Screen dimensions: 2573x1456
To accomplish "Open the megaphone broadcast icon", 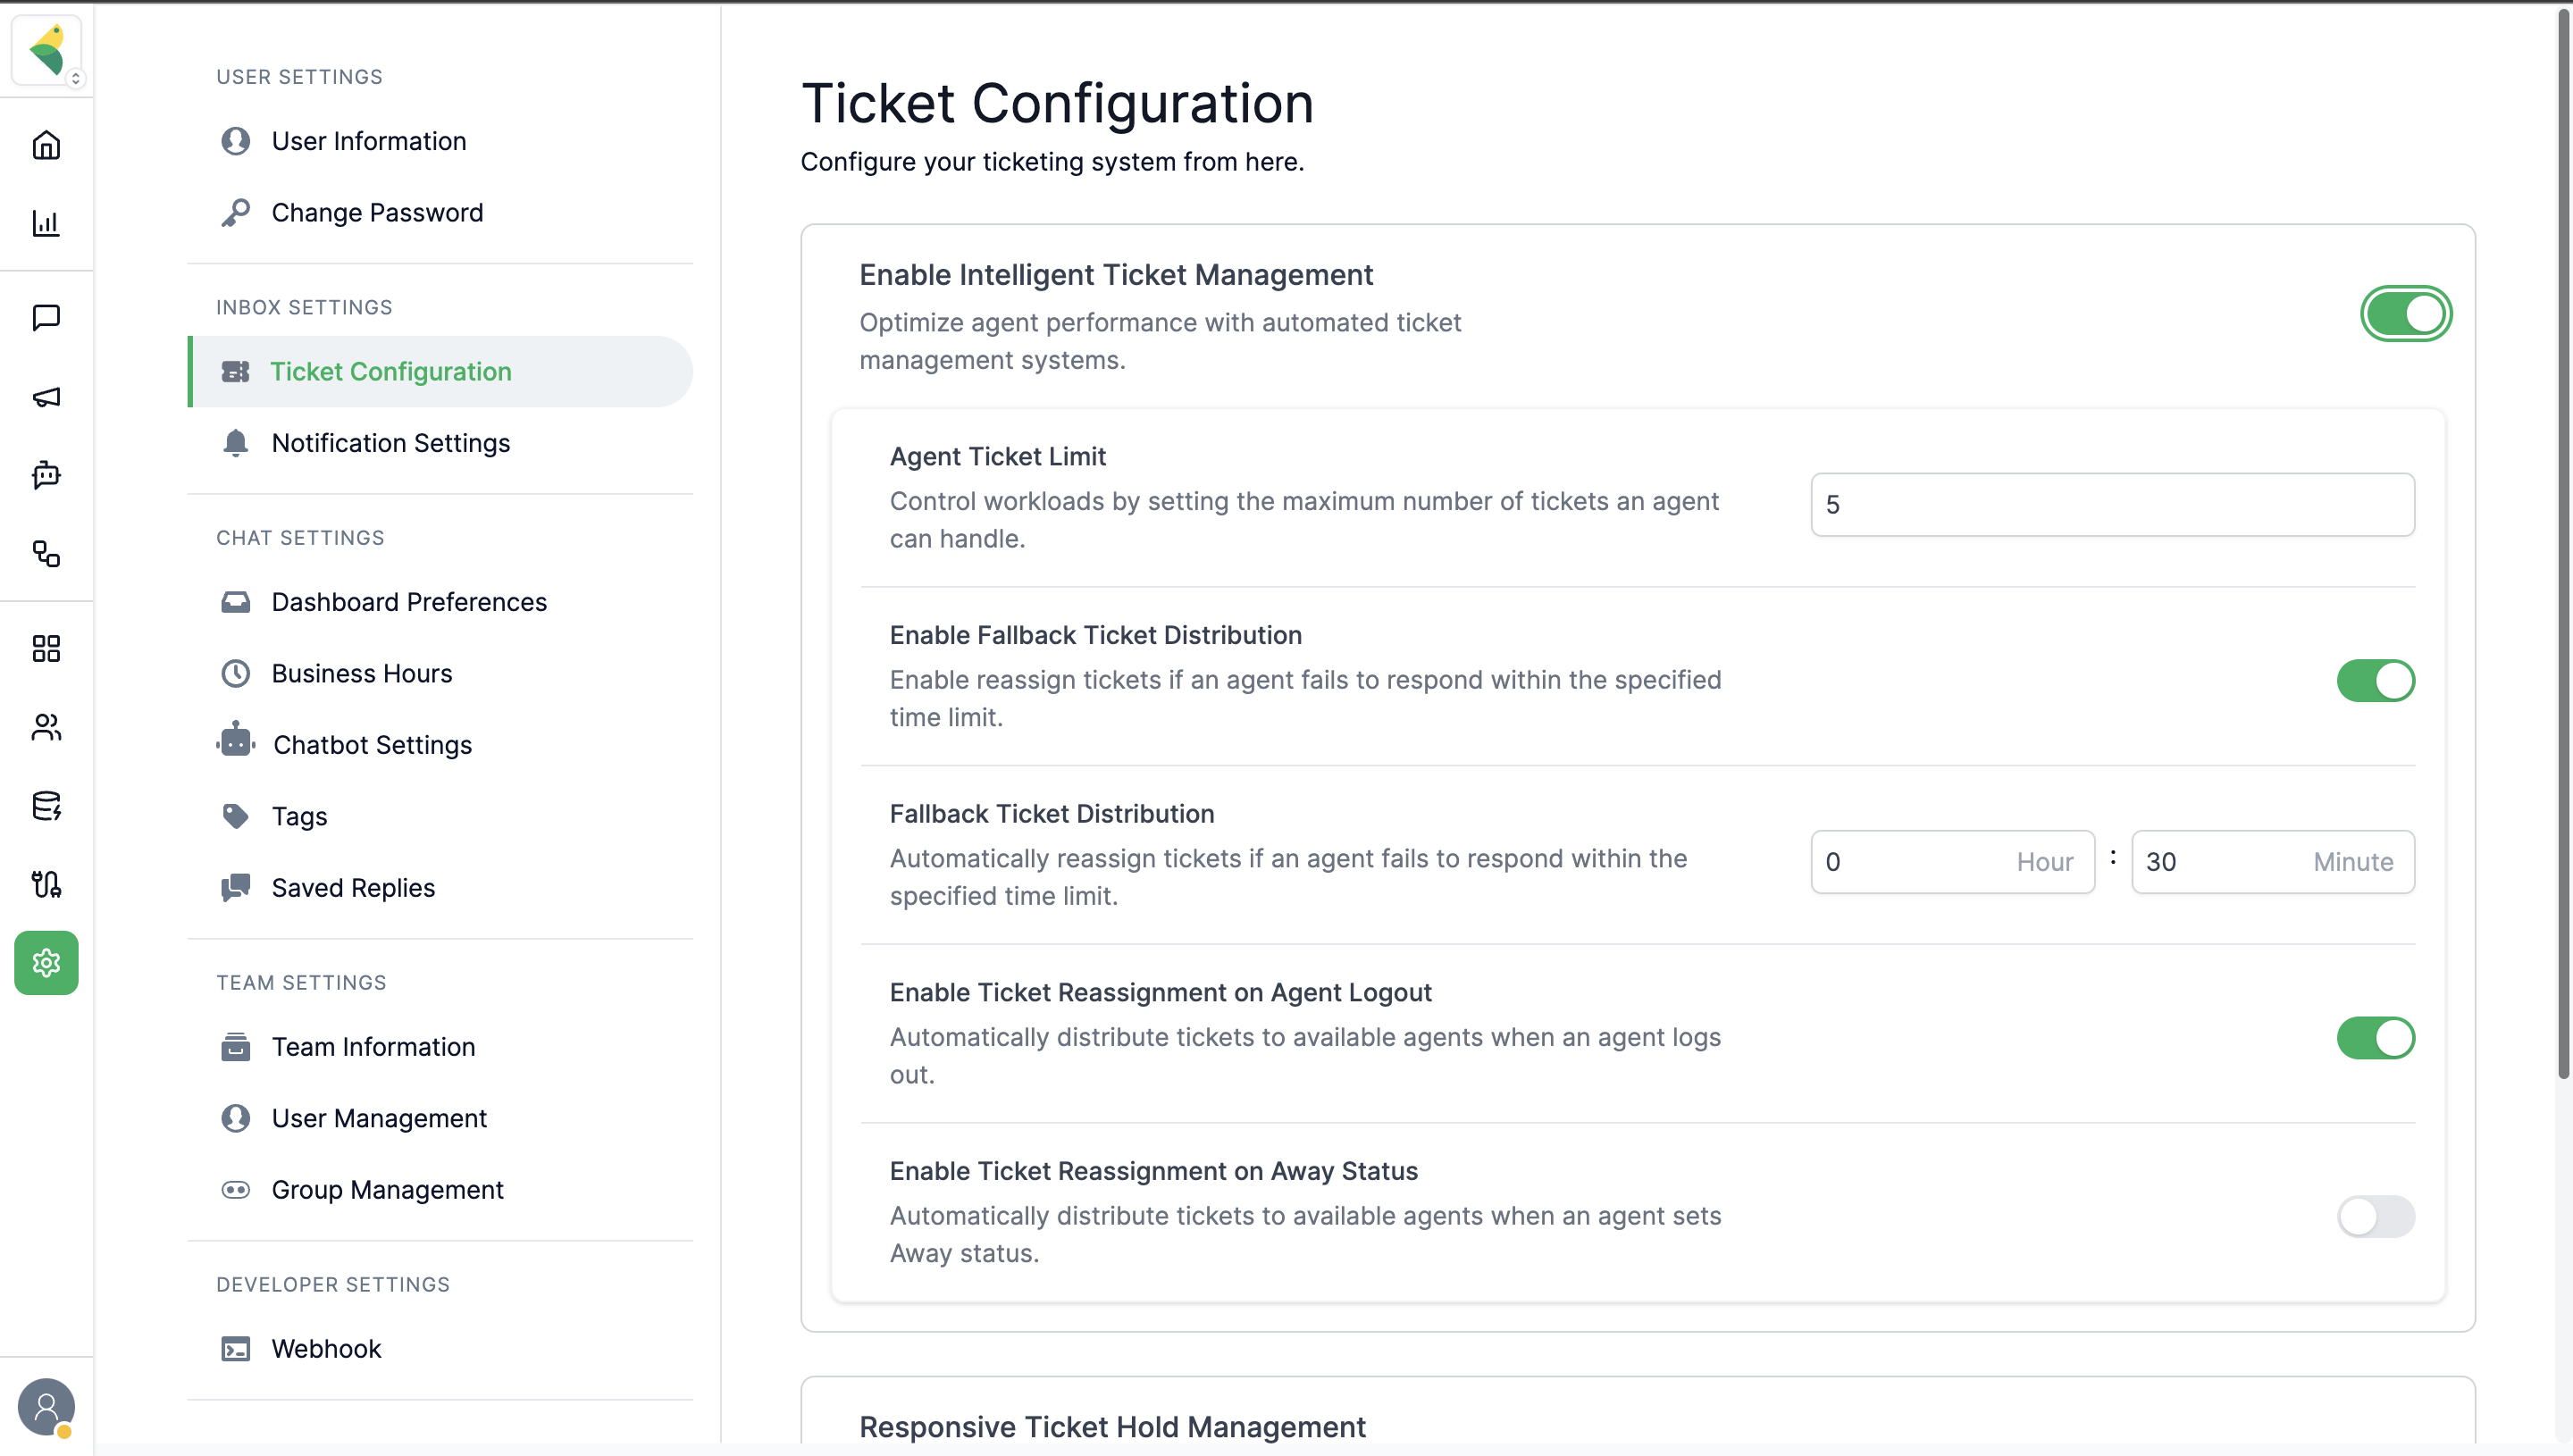I will click(46, 397).
